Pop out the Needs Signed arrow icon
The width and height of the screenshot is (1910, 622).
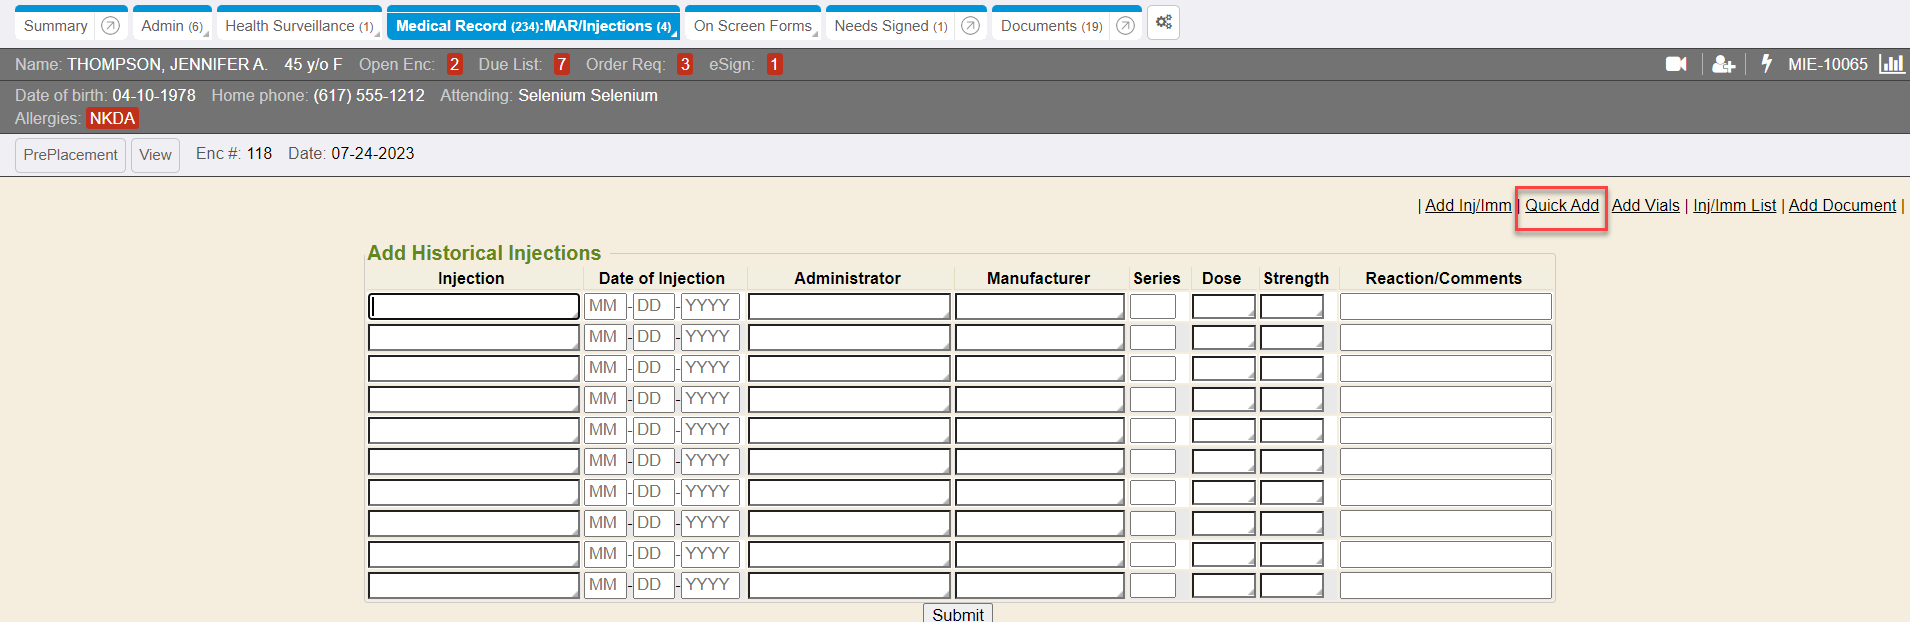click(970, 26)
